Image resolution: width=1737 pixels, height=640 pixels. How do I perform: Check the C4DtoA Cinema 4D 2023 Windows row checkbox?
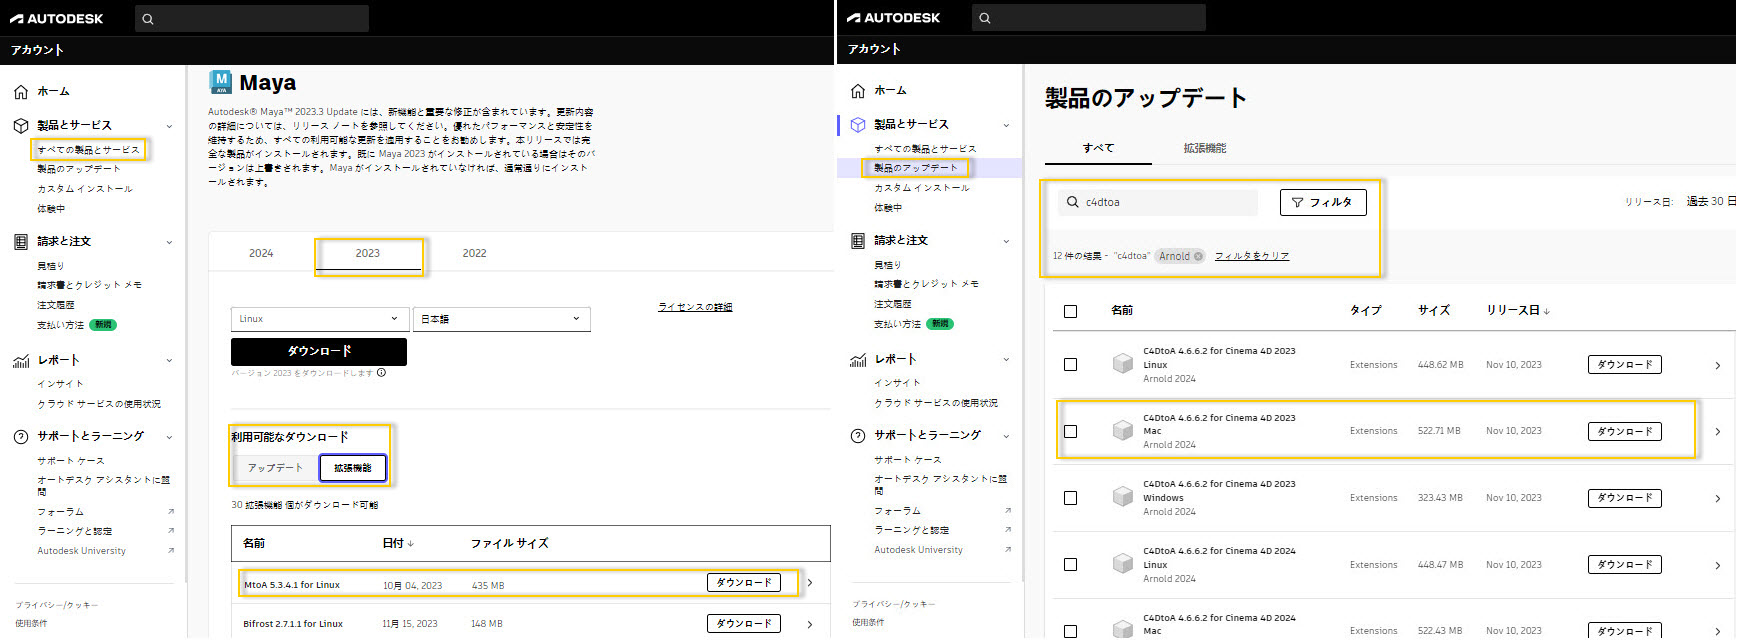[1071, 498]
